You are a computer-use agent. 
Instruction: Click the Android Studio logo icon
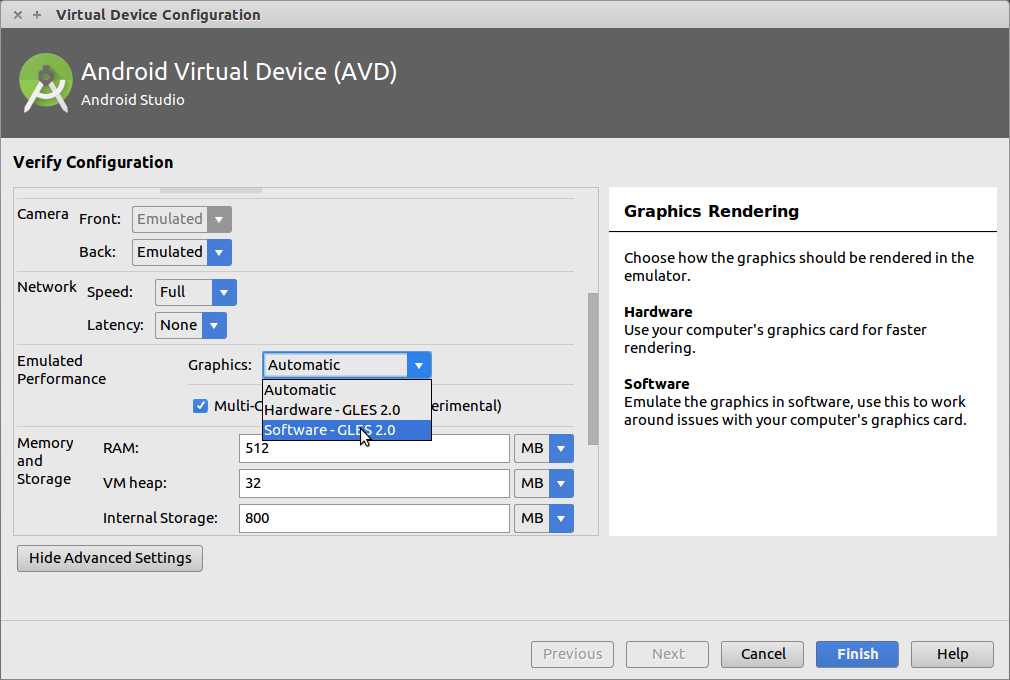click(x=45, y=83)
